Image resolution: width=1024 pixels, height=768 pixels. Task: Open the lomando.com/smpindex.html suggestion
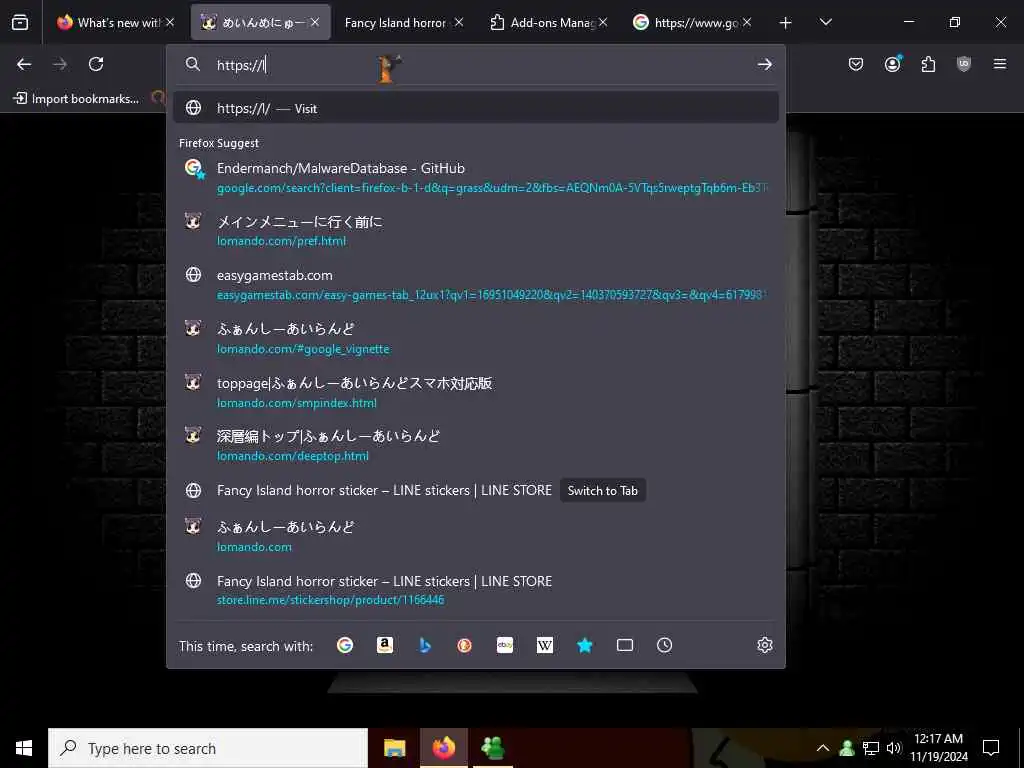475,392
